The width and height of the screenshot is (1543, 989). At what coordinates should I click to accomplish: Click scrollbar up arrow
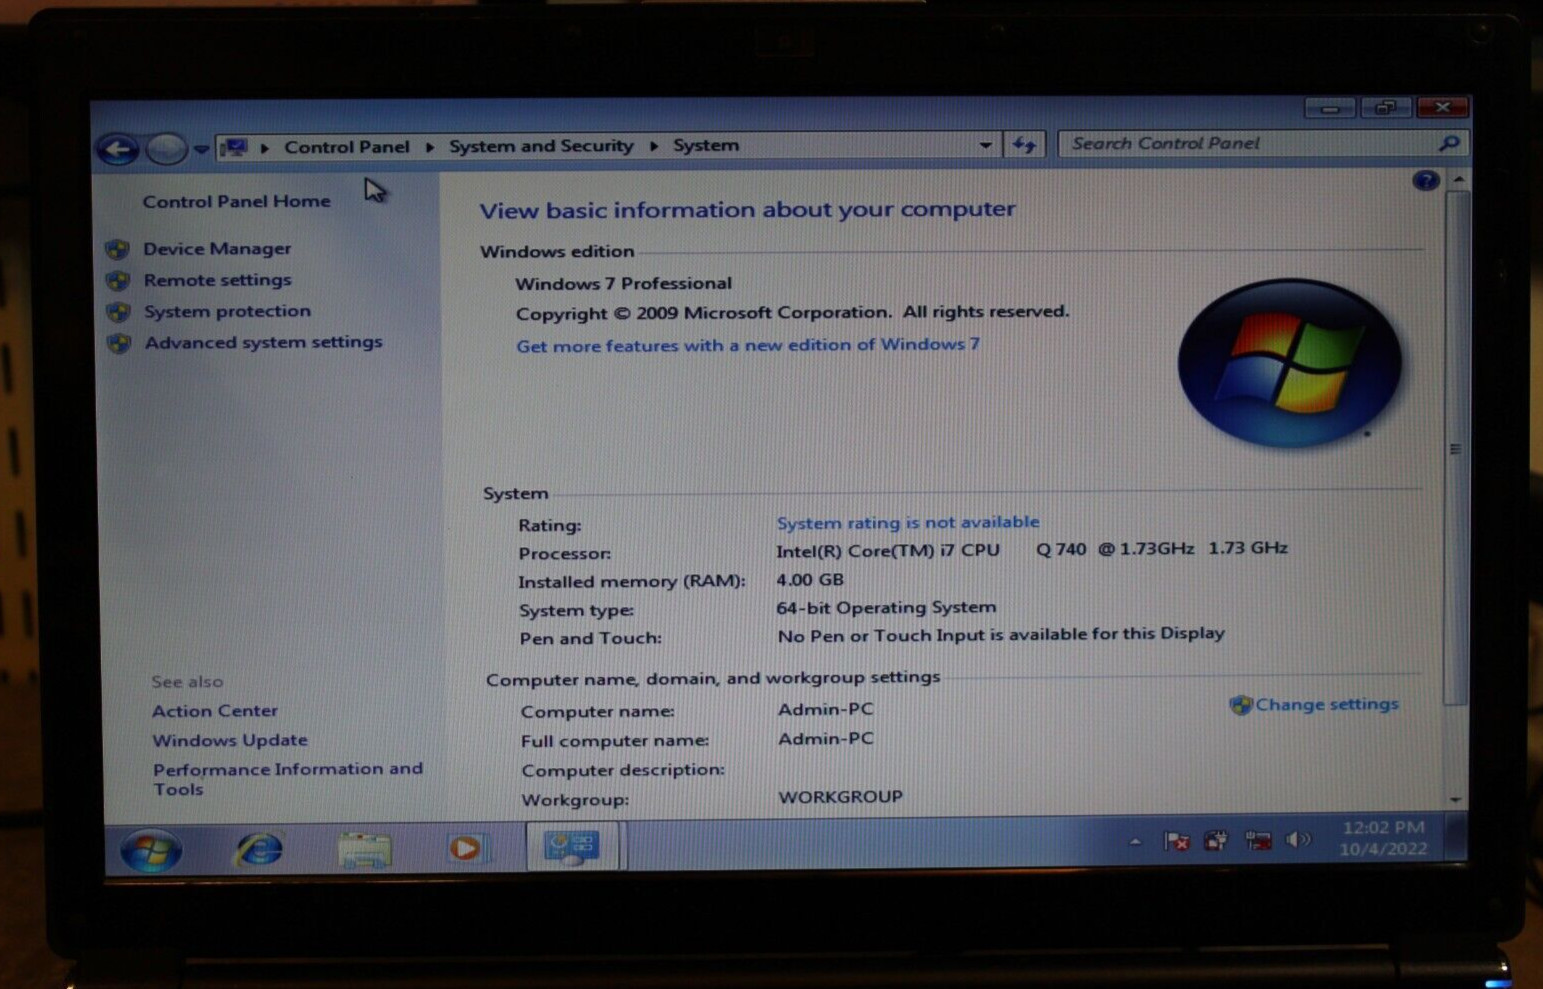(x=1458, y=179)
